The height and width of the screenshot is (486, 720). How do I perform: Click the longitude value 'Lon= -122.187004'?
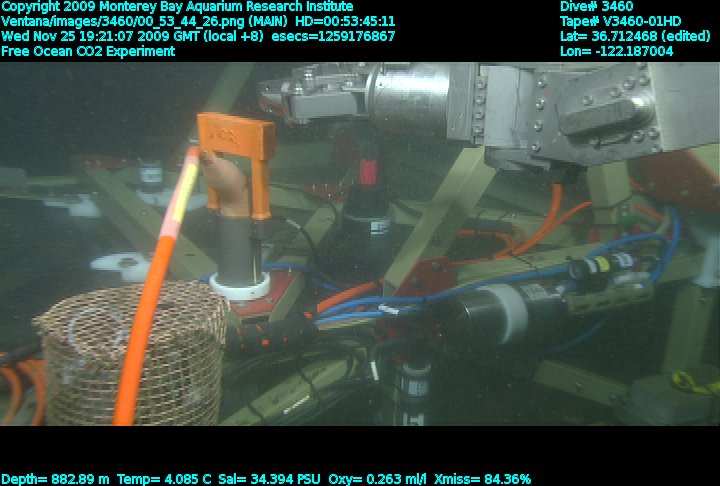coord(616,51)
